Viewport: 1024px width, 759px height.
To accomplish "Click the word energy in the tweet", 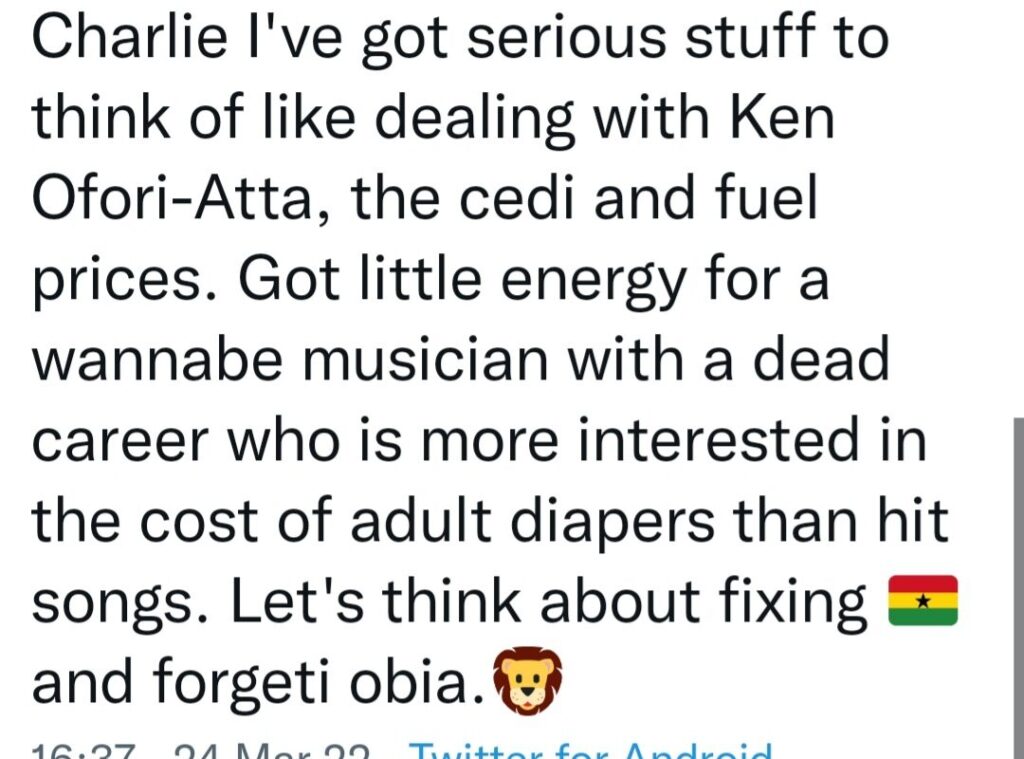I will click(x=593, y=282).
